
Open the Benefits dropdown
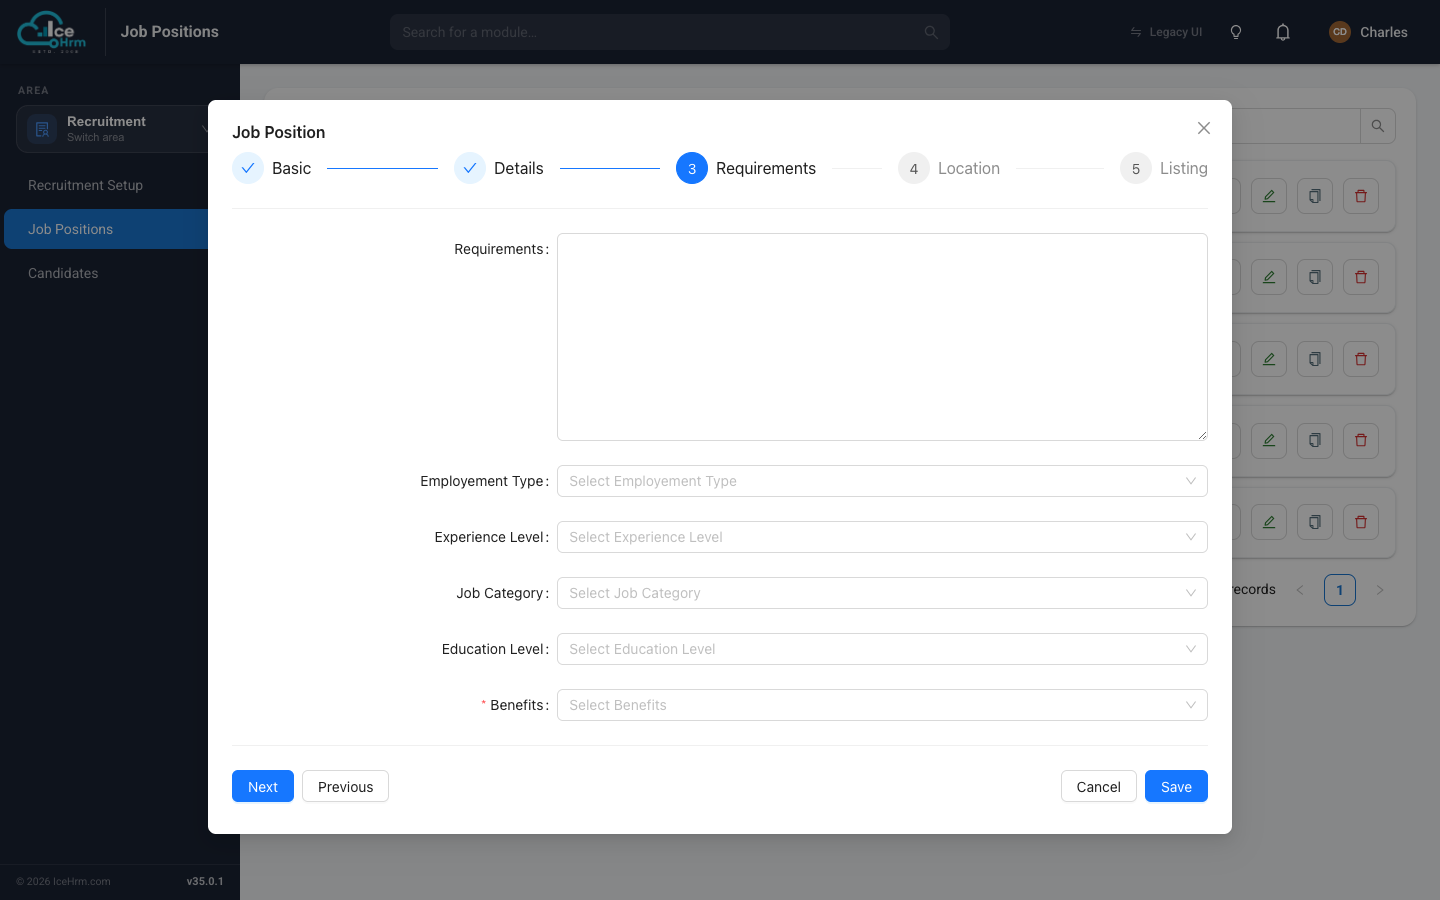coord(882,705)
